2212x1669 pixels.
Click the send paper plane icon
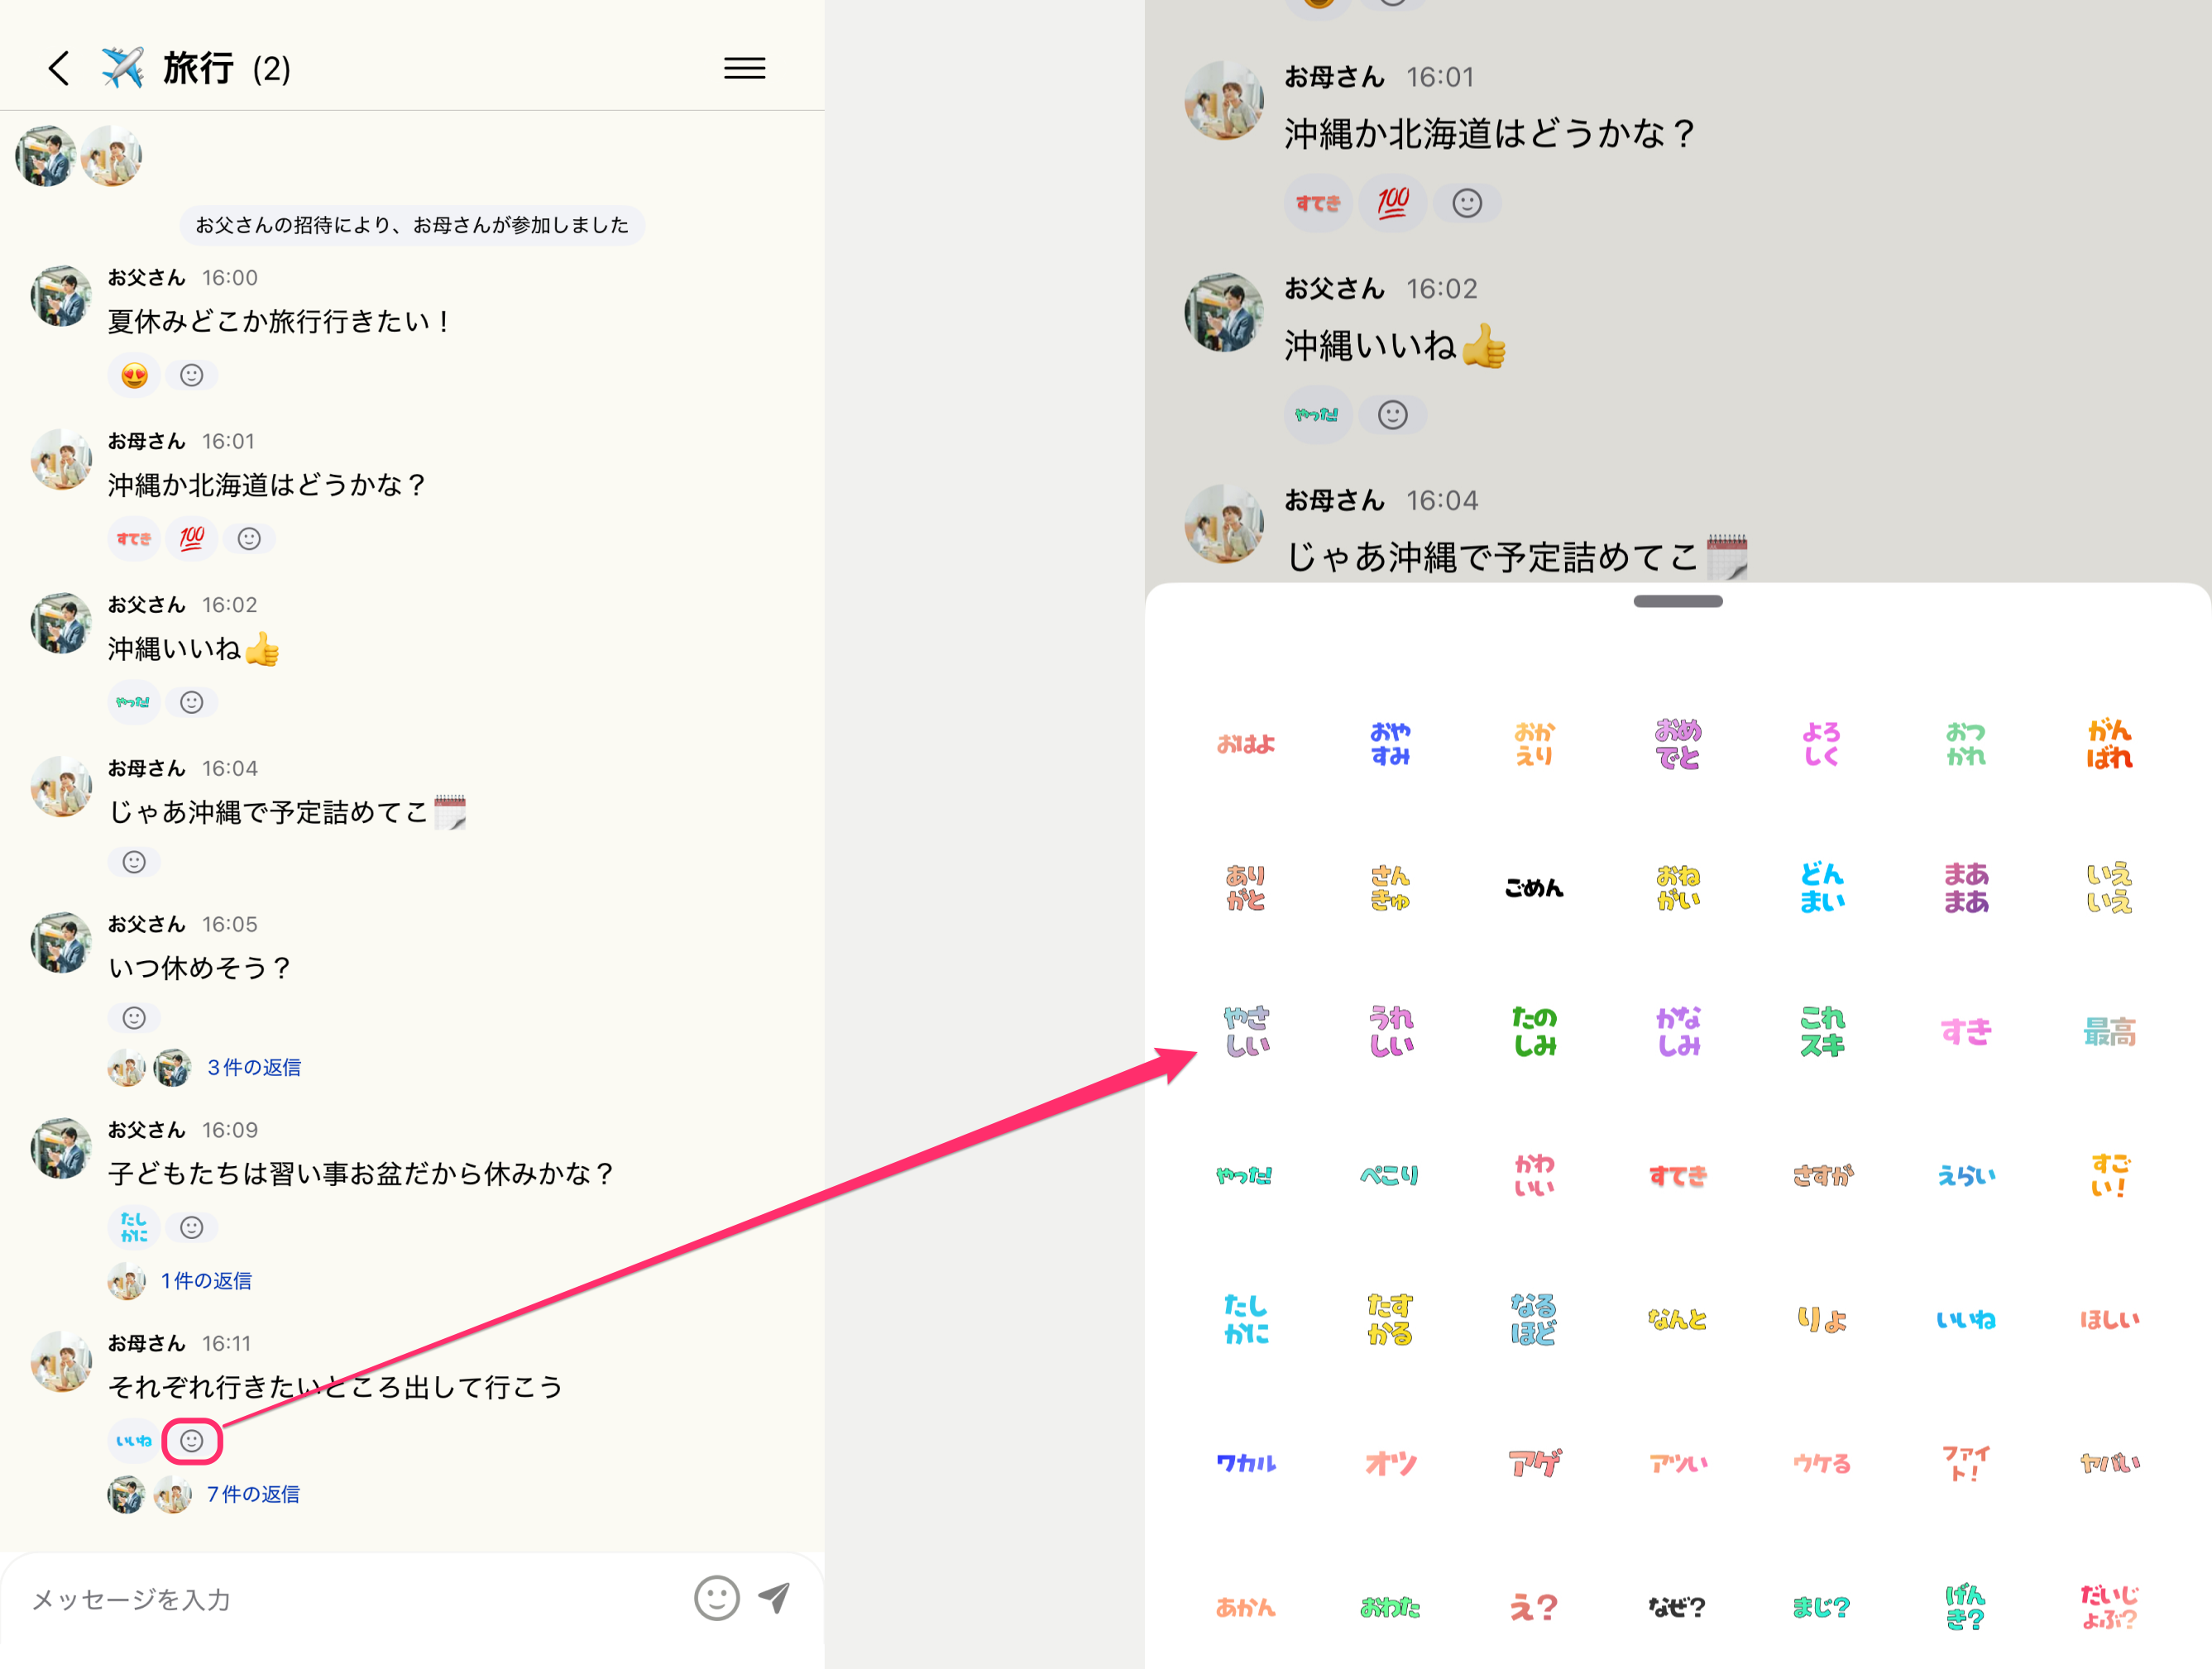774,1598
